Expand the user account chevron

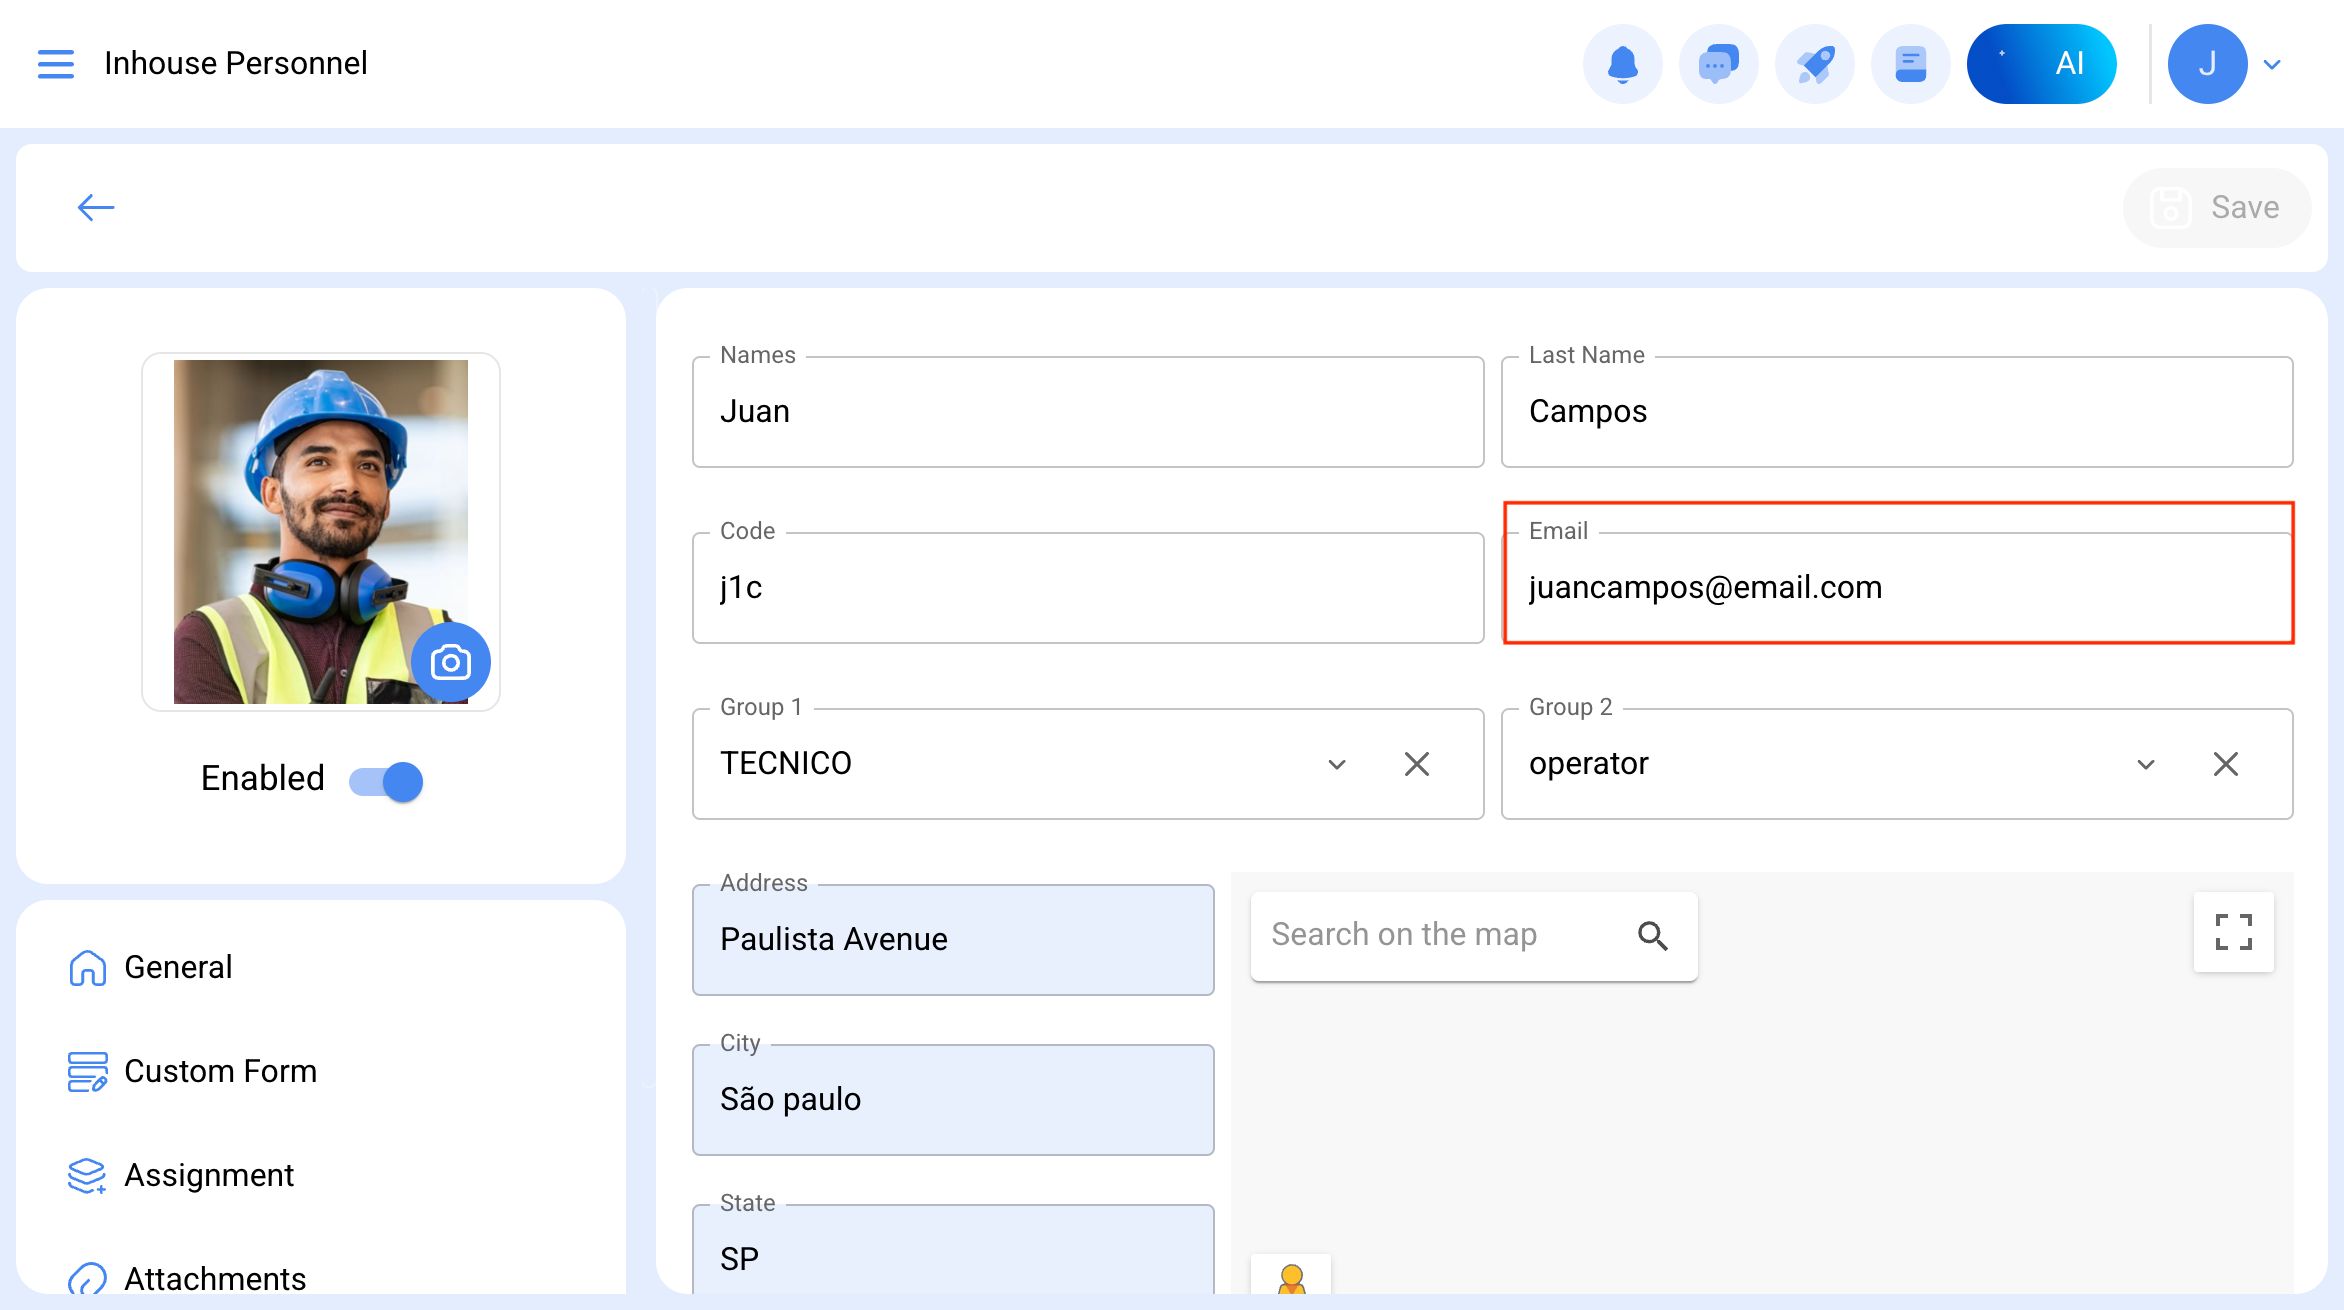click(2272, 65)
